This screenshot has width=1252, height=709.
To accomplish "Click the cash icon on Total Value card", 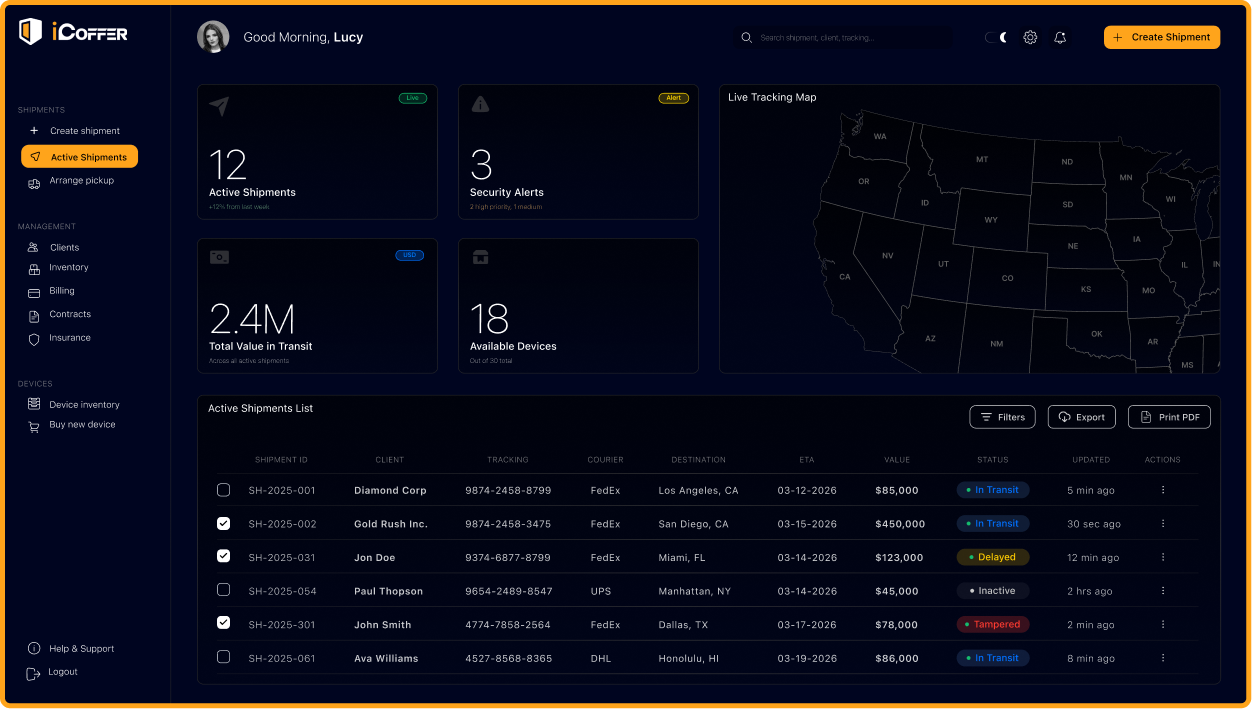I will pos(219,257).
